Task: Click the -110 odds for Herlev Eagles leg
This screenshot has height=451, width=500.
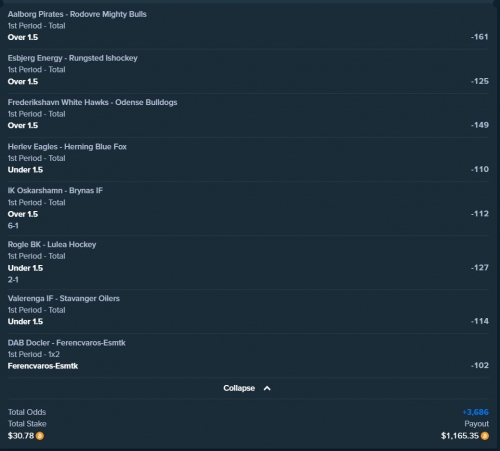Action: (x=480, y=169)
